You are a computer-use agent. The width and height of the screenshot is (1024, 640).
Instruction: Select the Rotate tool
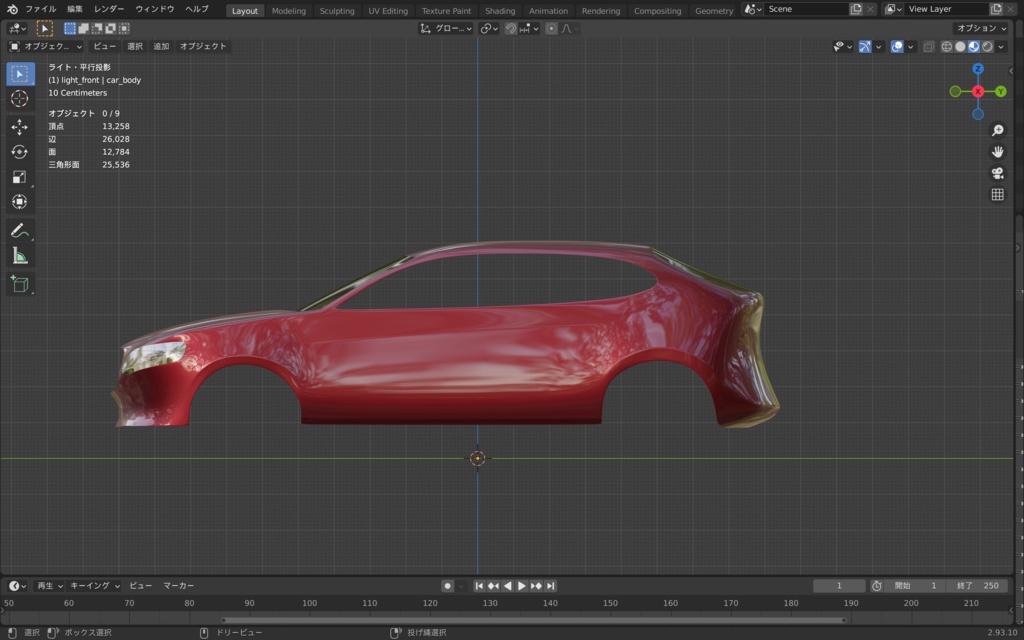click(x=20, y=153)
